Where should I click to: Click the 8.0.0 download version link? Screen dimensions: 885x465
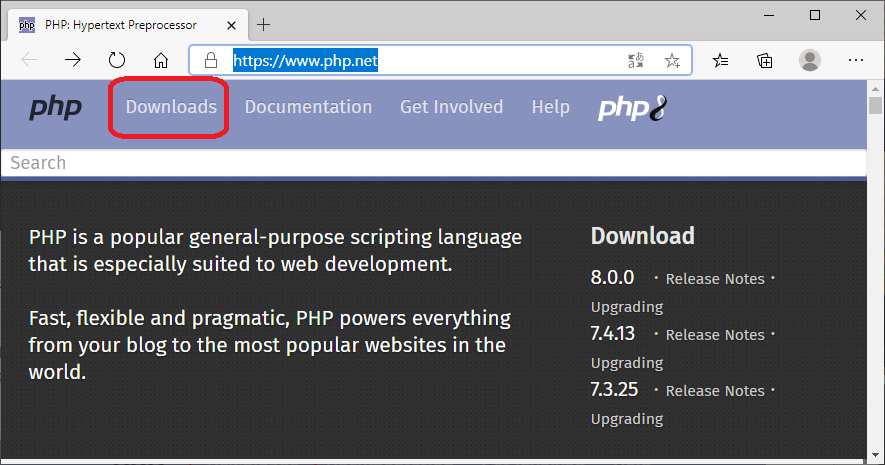pyautogui.click(x=612, y=278)
